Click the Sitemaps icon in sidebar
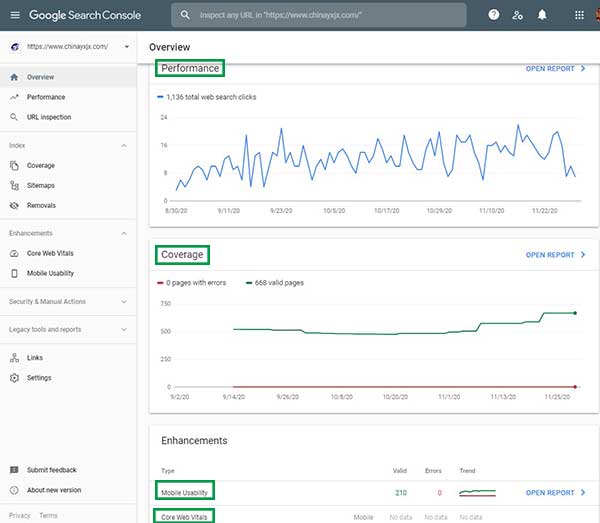This screenshot has width=600, height=523. [14, 185]
